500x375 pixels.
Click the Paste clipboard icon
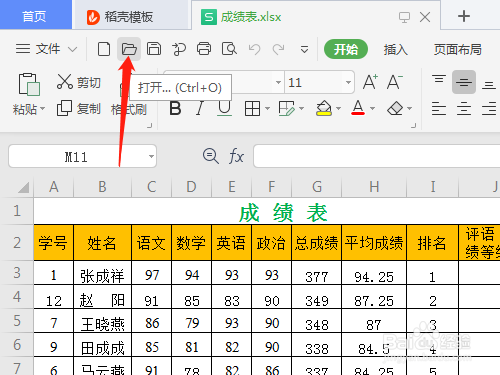(29, 84)
